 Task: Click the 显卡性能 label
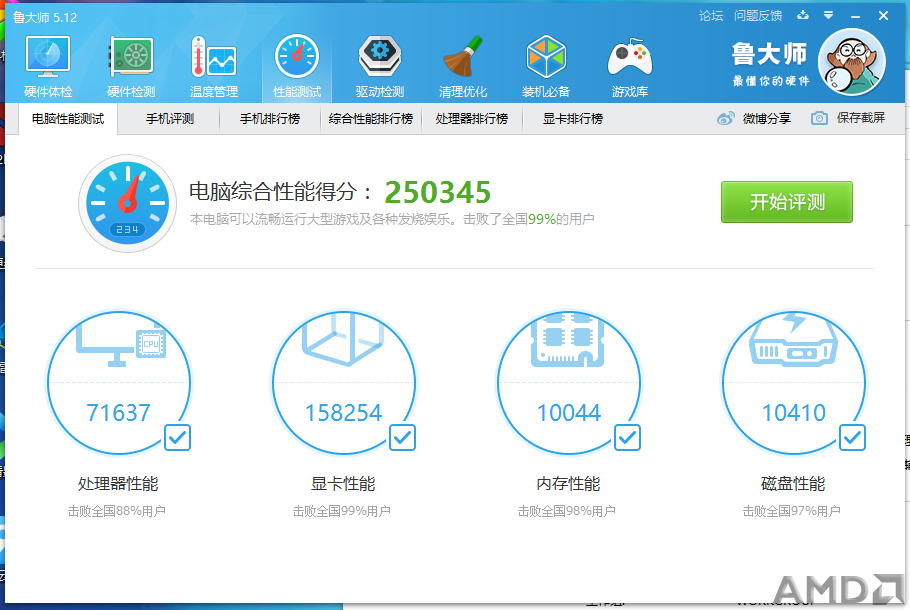tap(343, 483)
